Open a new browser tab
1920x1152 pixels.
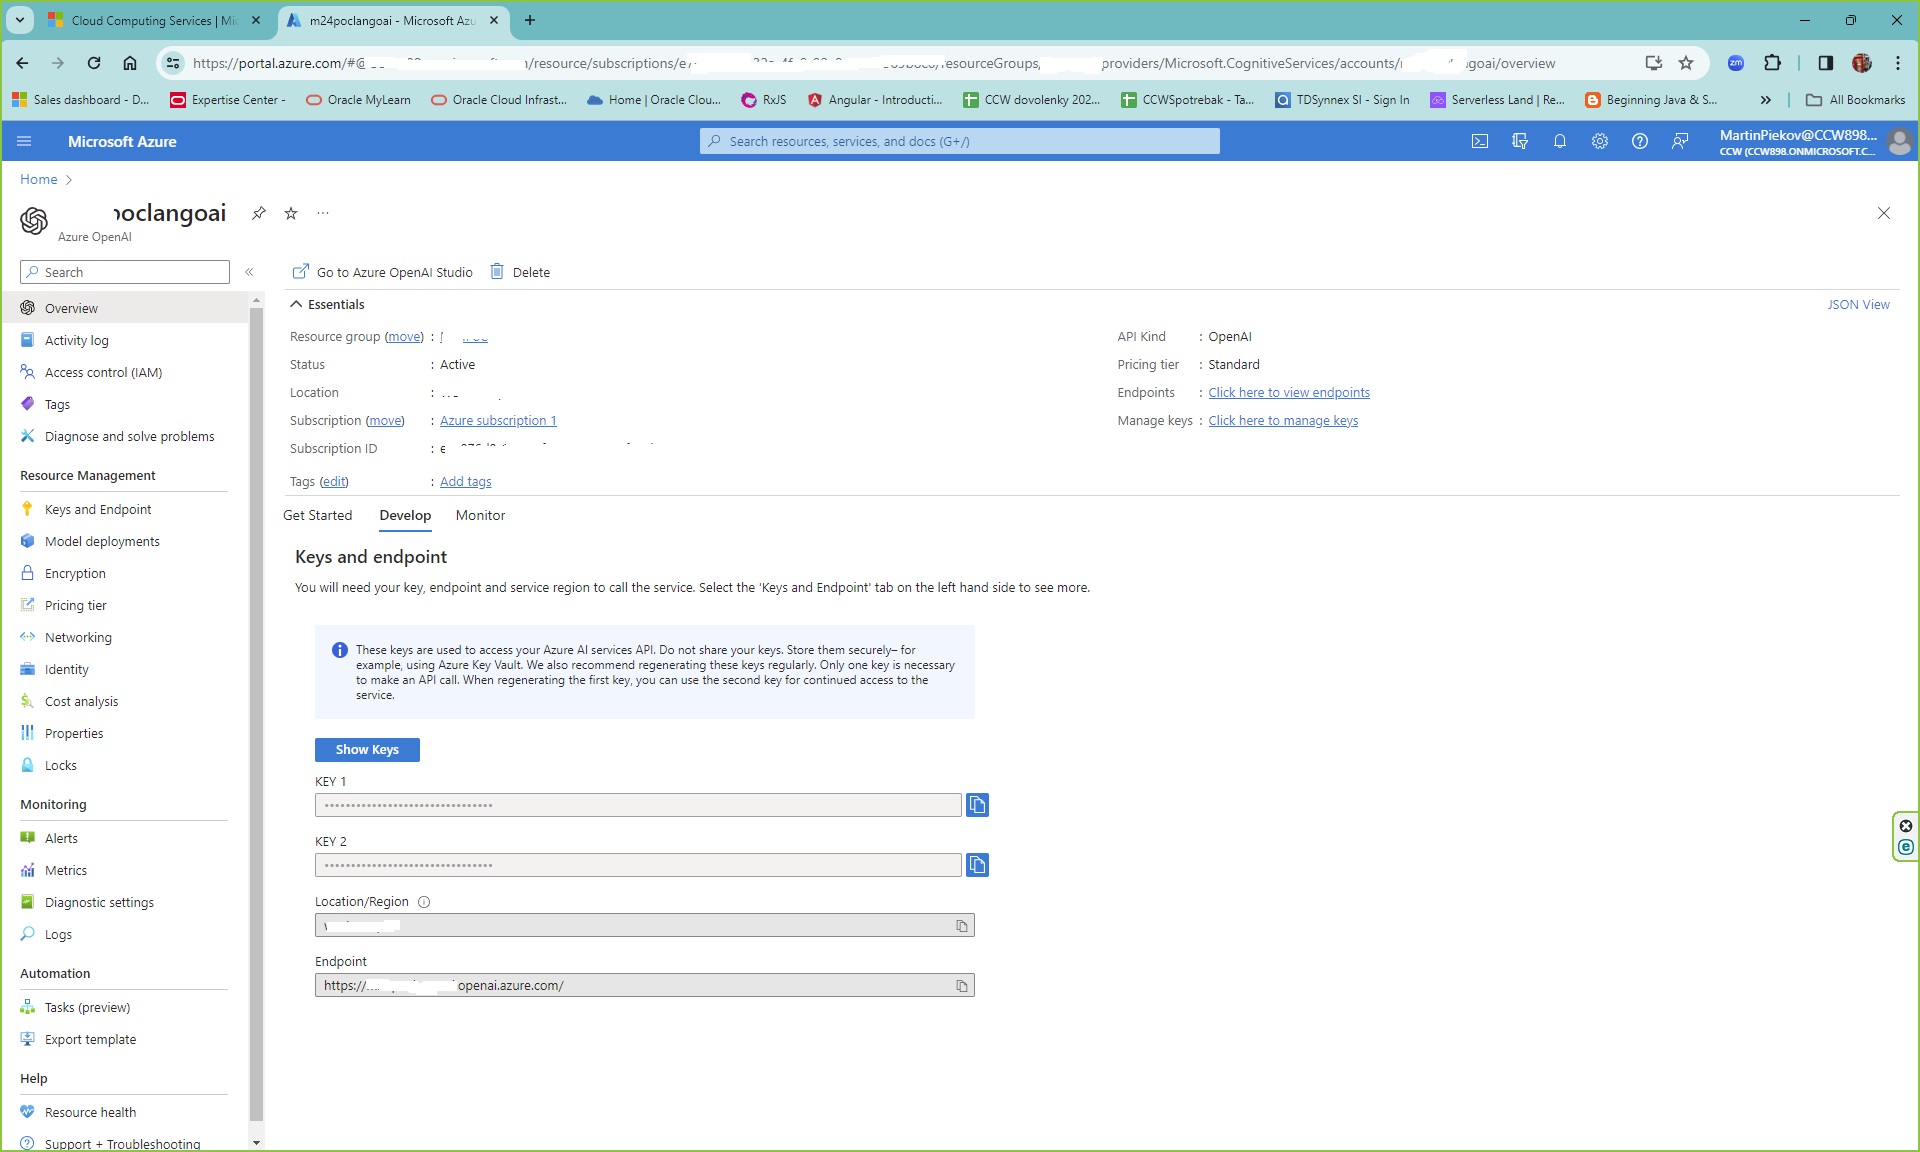click(530, 20)
